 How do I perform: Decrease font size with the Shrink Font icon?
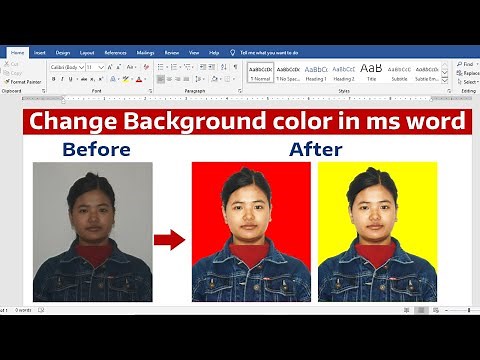119,67
